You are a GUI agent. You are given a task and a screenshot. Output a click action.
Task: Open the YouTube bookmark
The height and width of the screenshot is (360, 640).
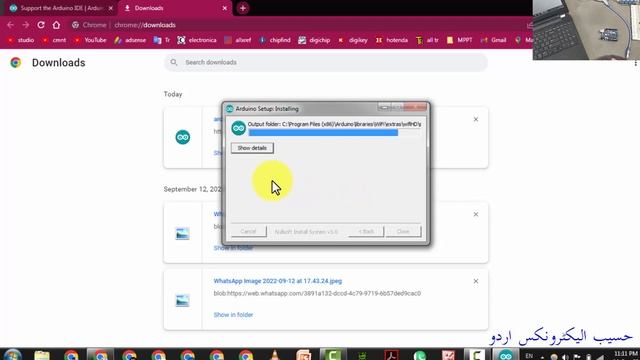[x=90, y=40]
